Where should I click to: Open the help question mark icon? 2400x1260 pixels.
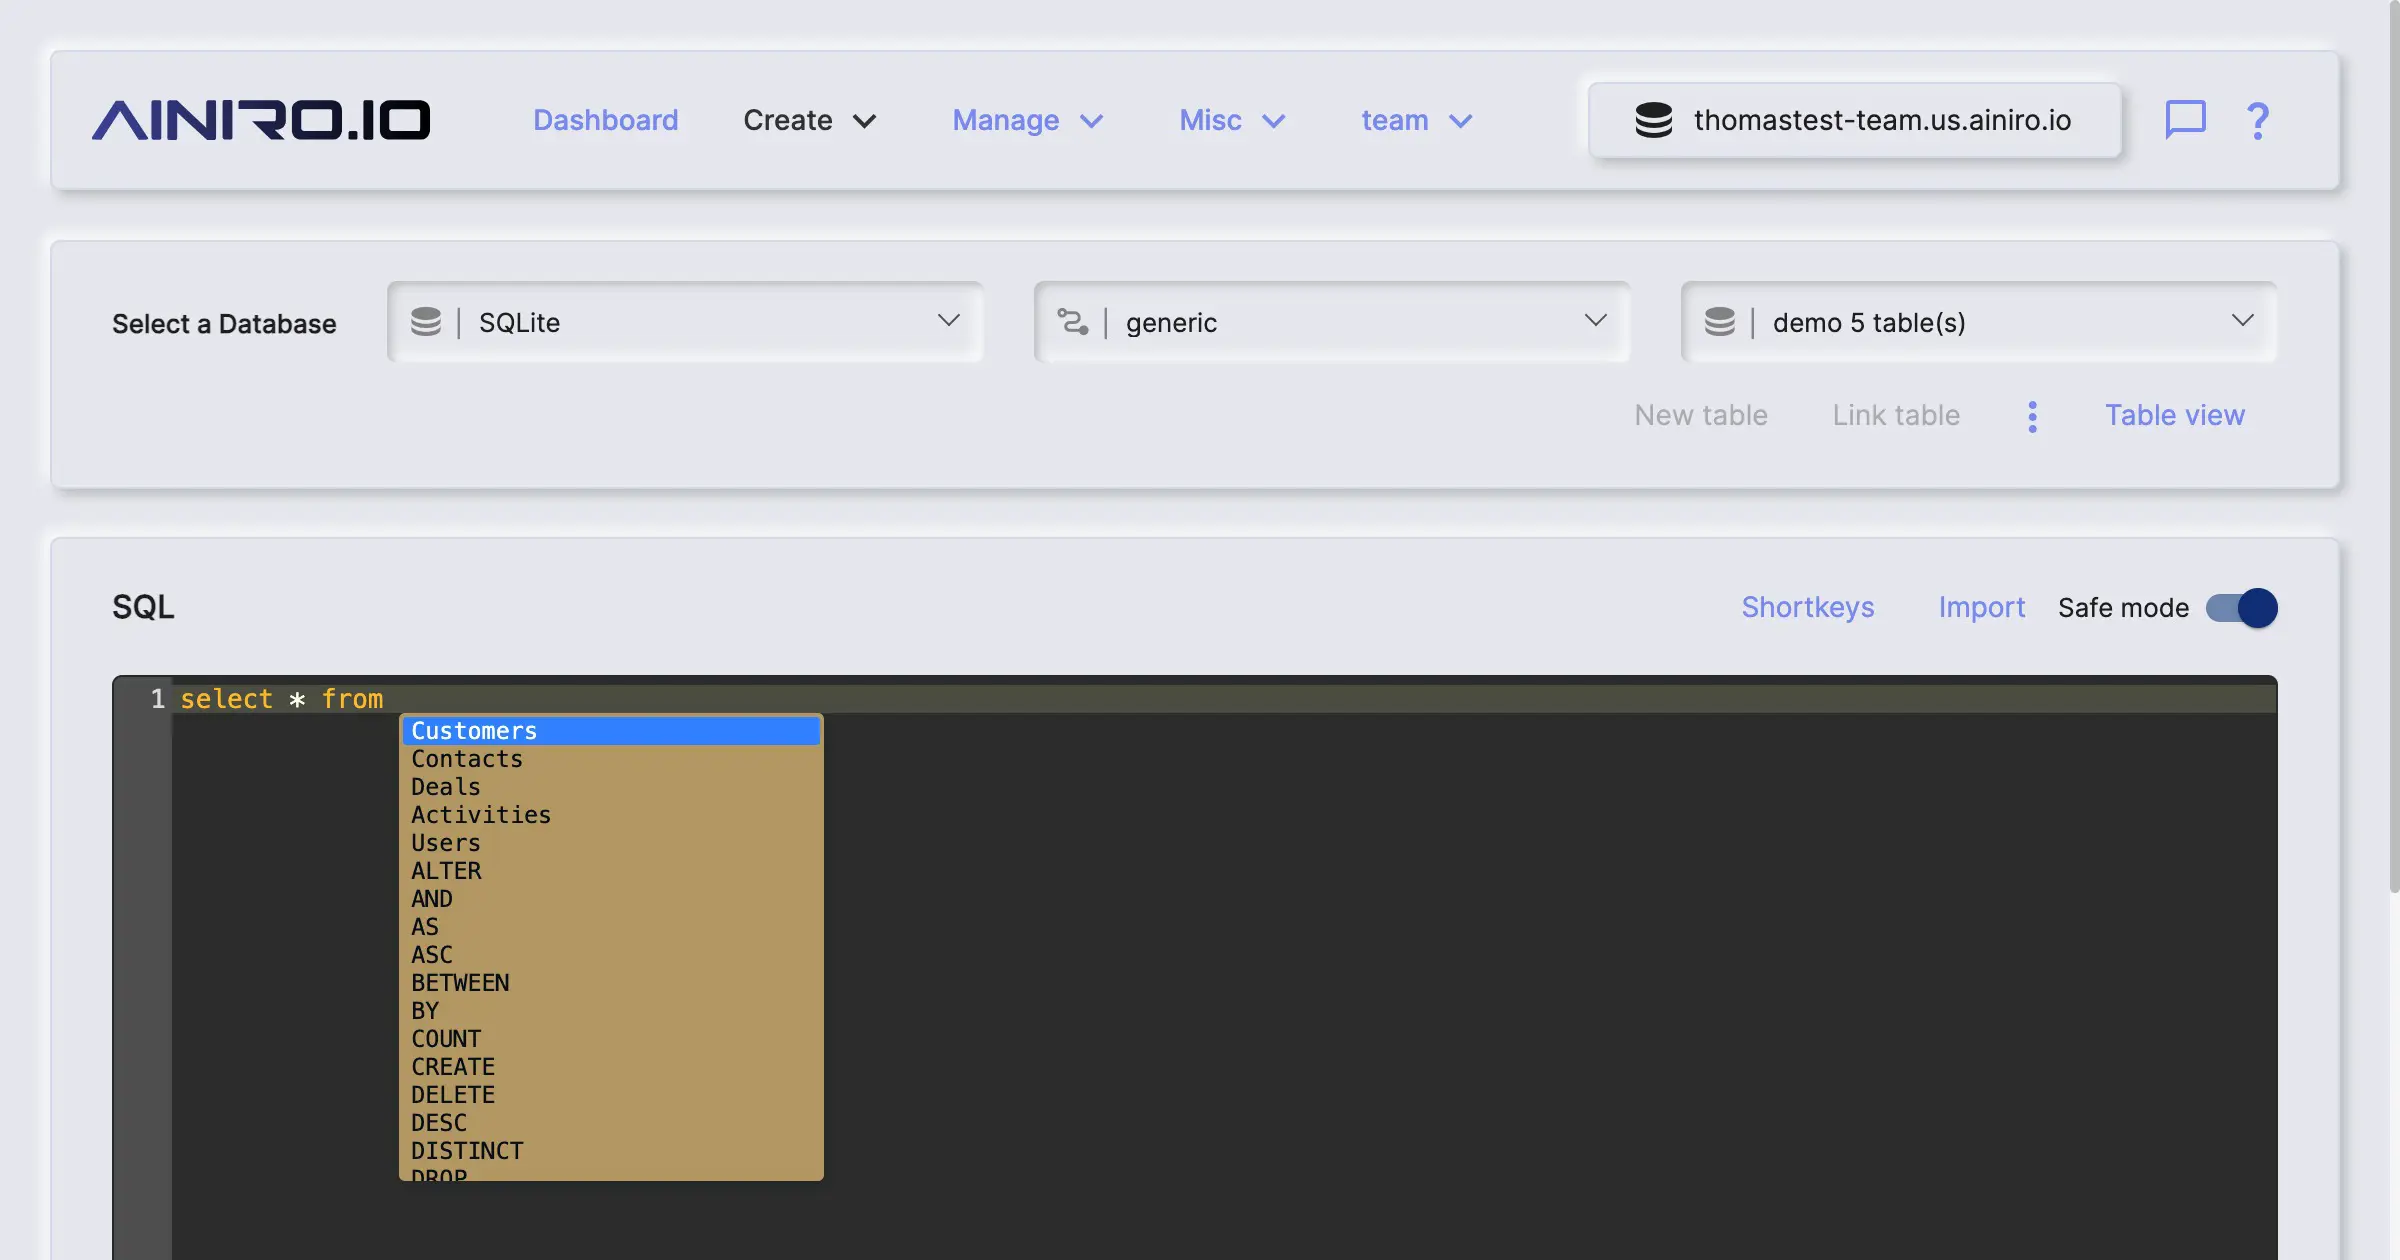point(2257,120)
